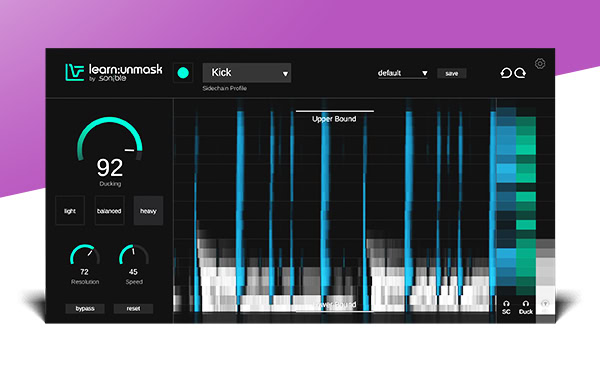Click the Resolution knob
This screenshot has height=372, width=600.
tap(85, 255)
